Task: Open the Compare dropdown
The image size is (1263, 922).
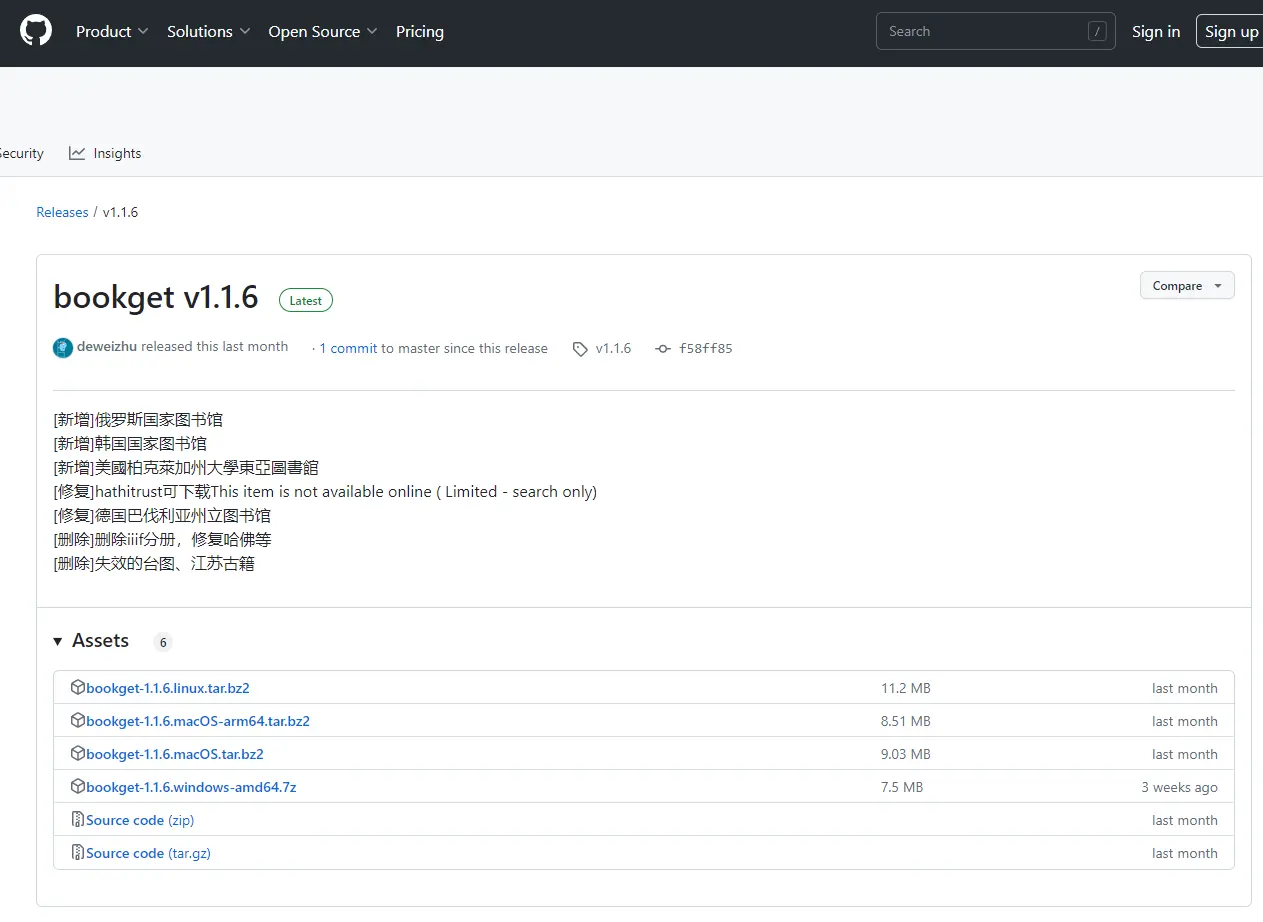Action: coord(1187,285)
